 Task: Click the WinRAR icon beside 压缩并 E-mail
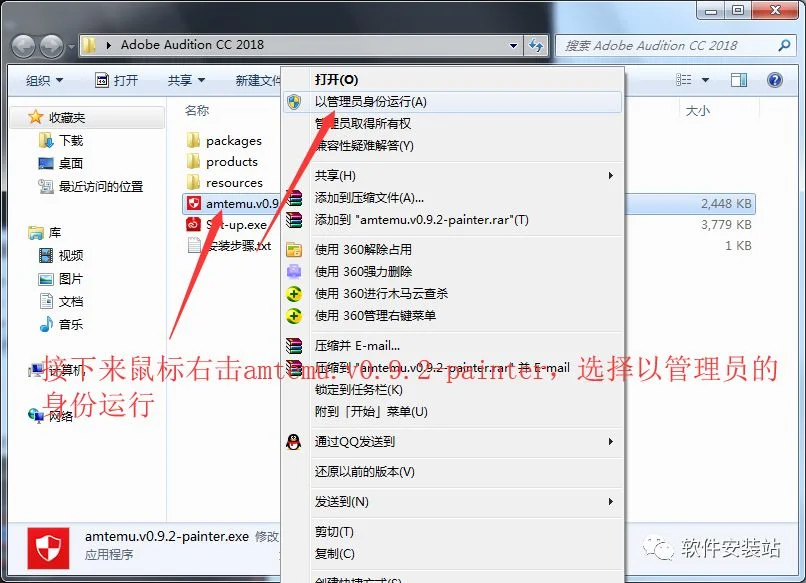(x=294, y=345)
